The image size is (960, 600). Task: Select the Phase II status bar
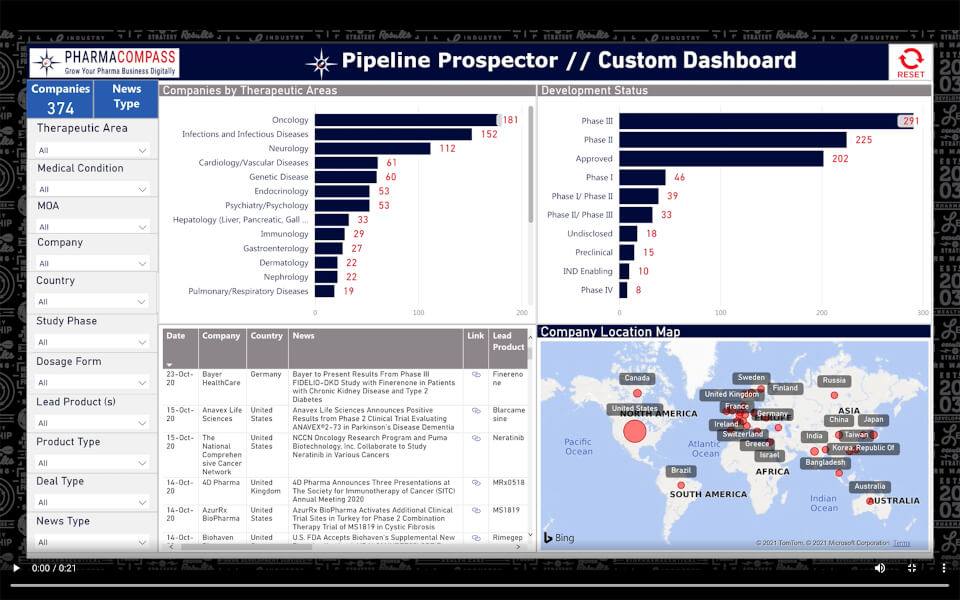[733, 140]
